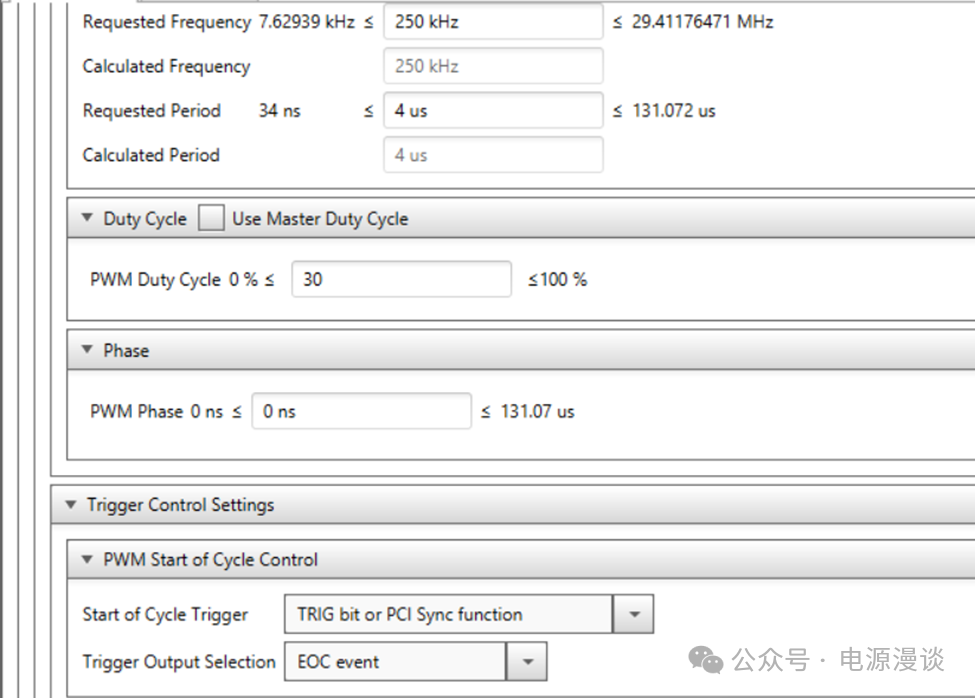Click the Calculated Period read-only field
This screenshot has height=698, width=975.
493,155
